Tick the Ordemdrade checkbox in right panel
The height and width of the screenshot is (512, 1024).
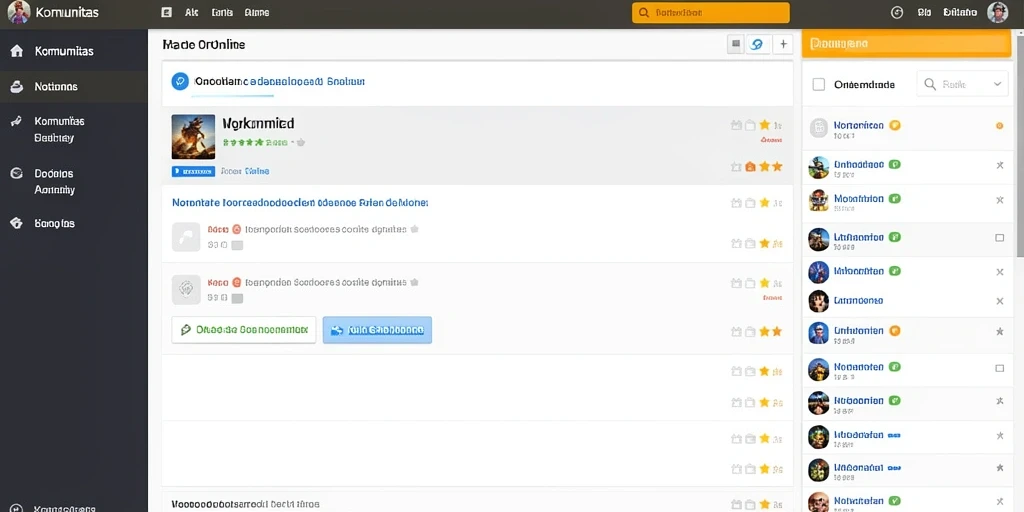818,84
